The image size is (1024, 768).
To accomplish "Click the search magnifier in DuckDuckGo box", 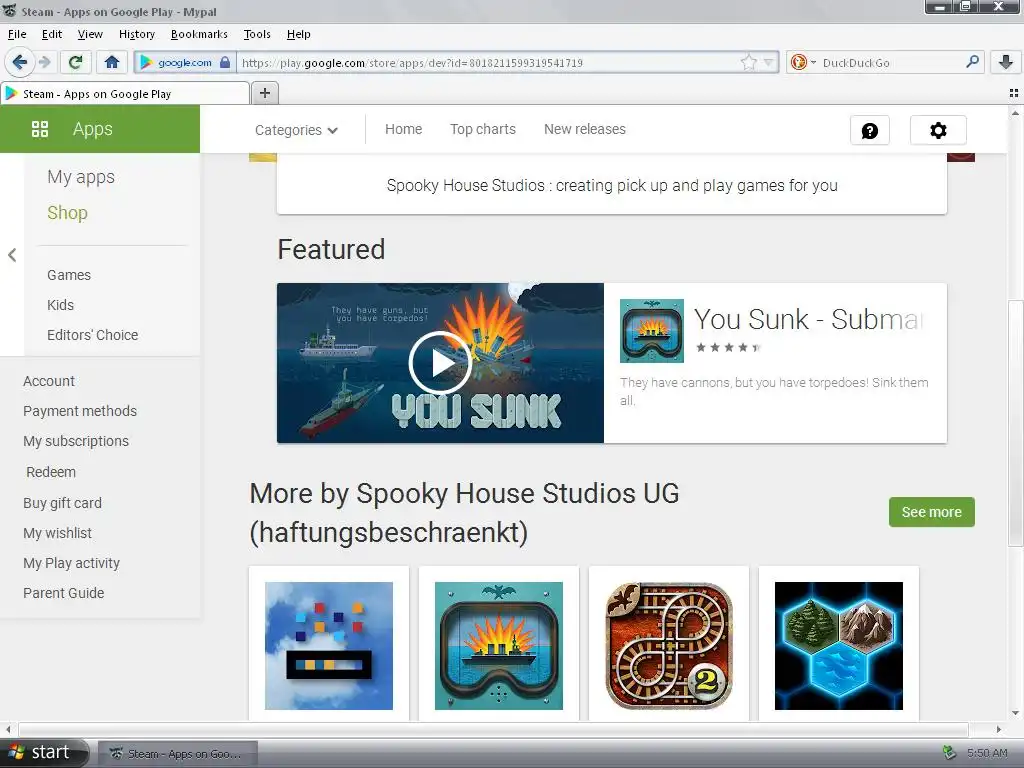I will click(972, 62).
